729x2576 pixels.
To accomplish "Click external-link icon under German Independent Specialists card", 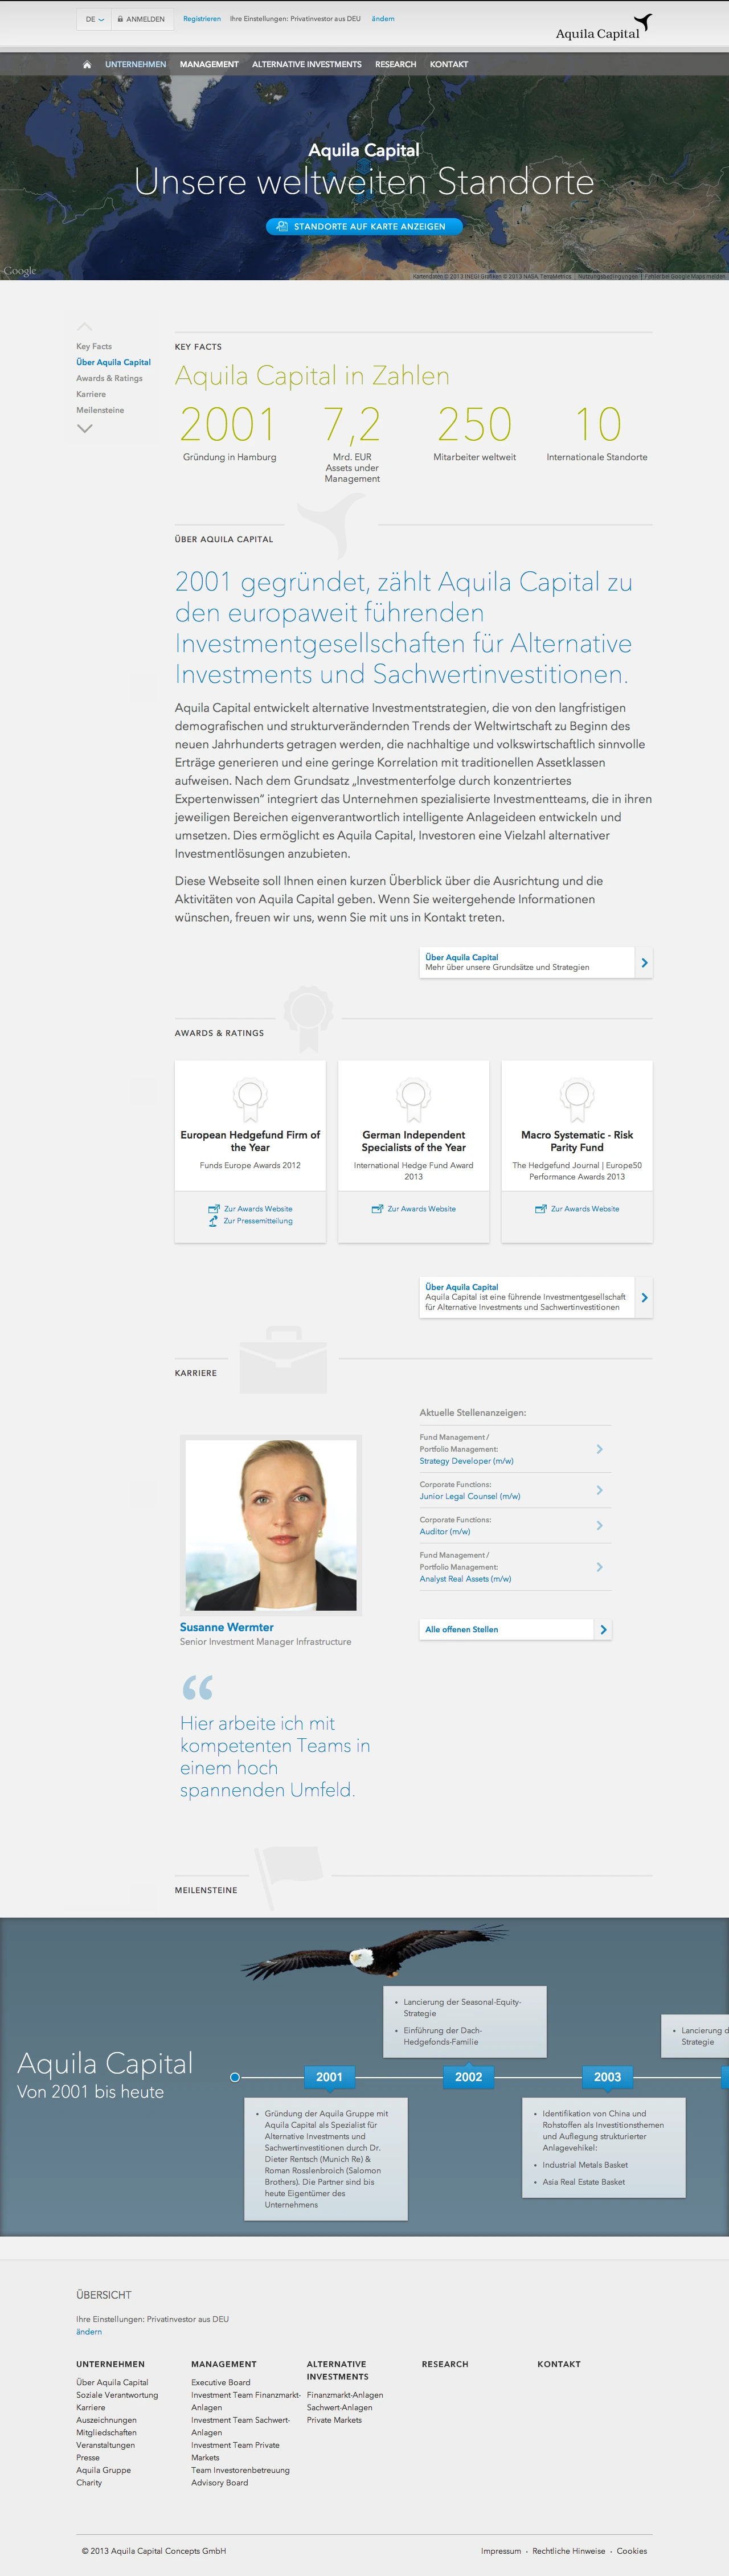I will (x=377, y=1209).
